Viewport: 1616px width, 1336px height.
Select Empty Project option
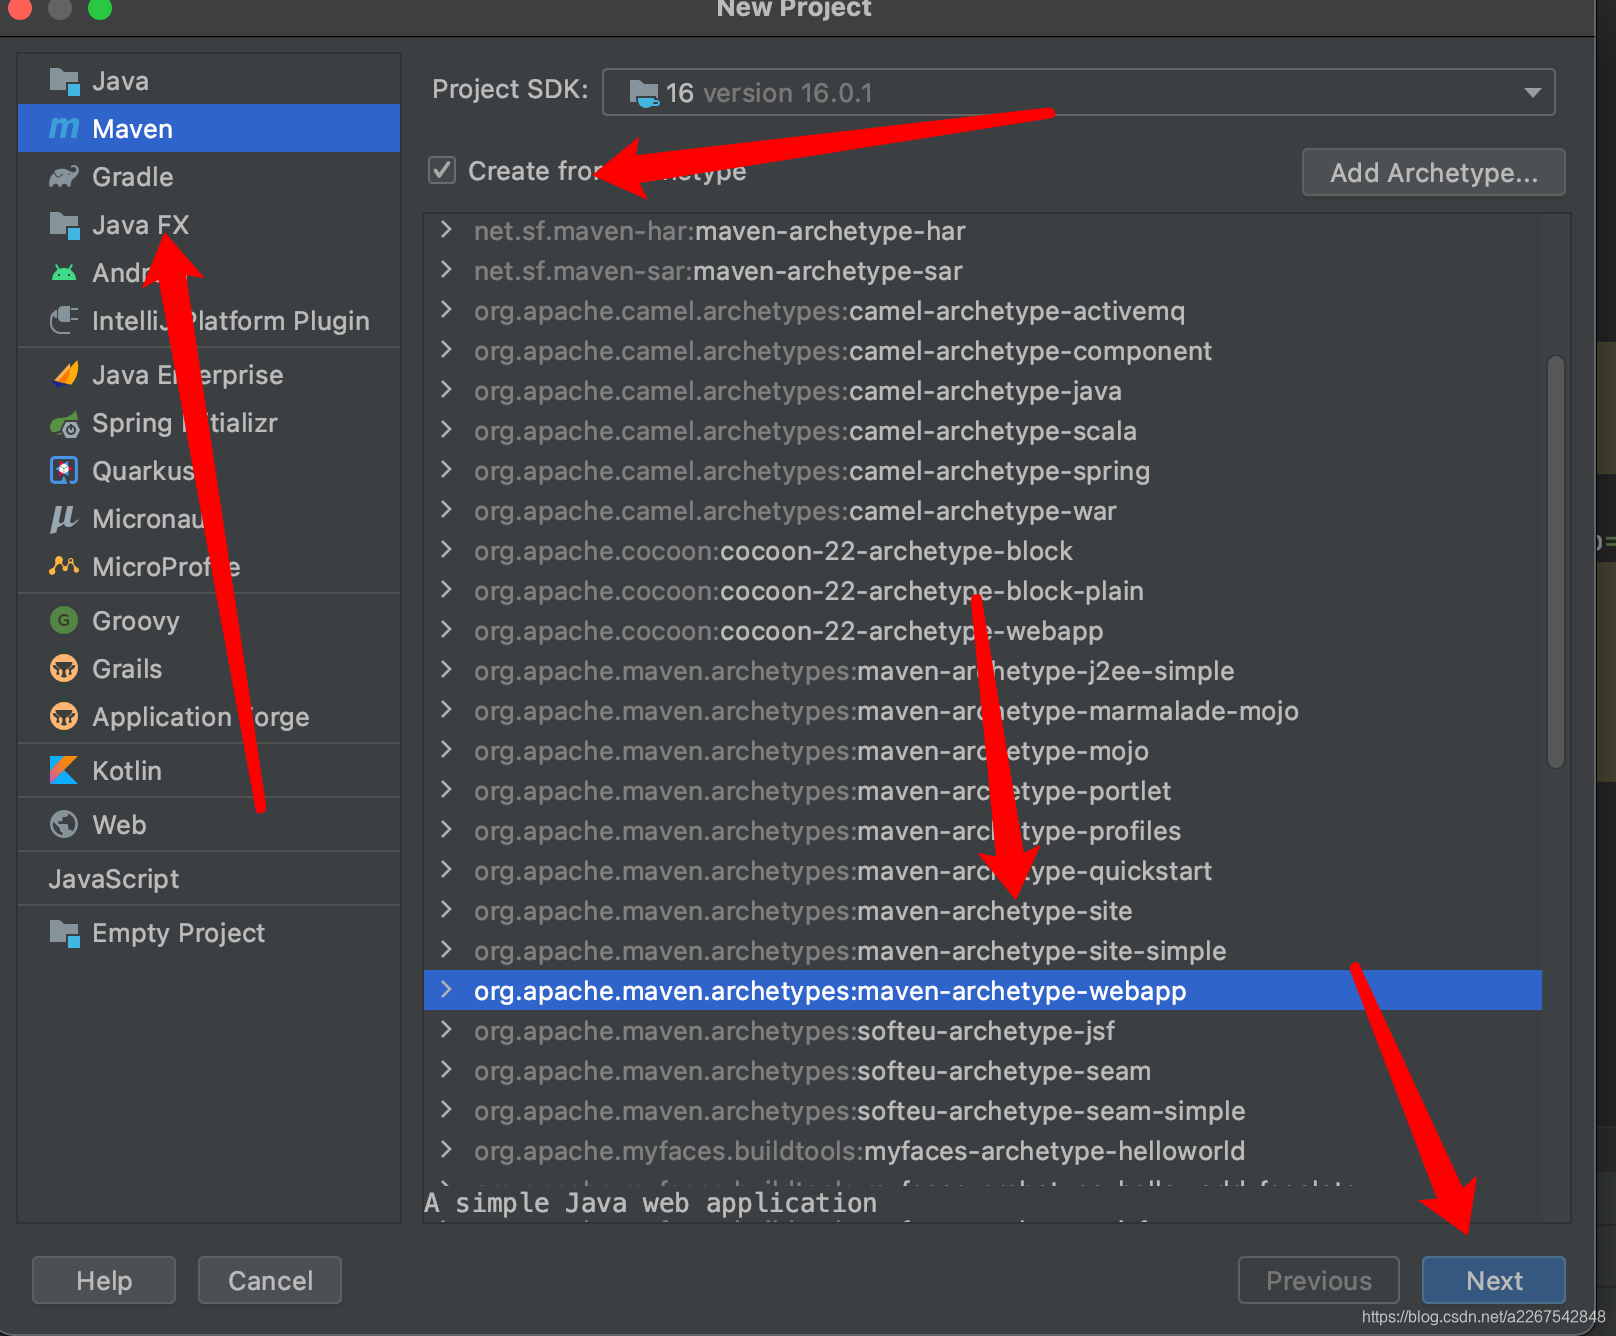coord(209,933)
